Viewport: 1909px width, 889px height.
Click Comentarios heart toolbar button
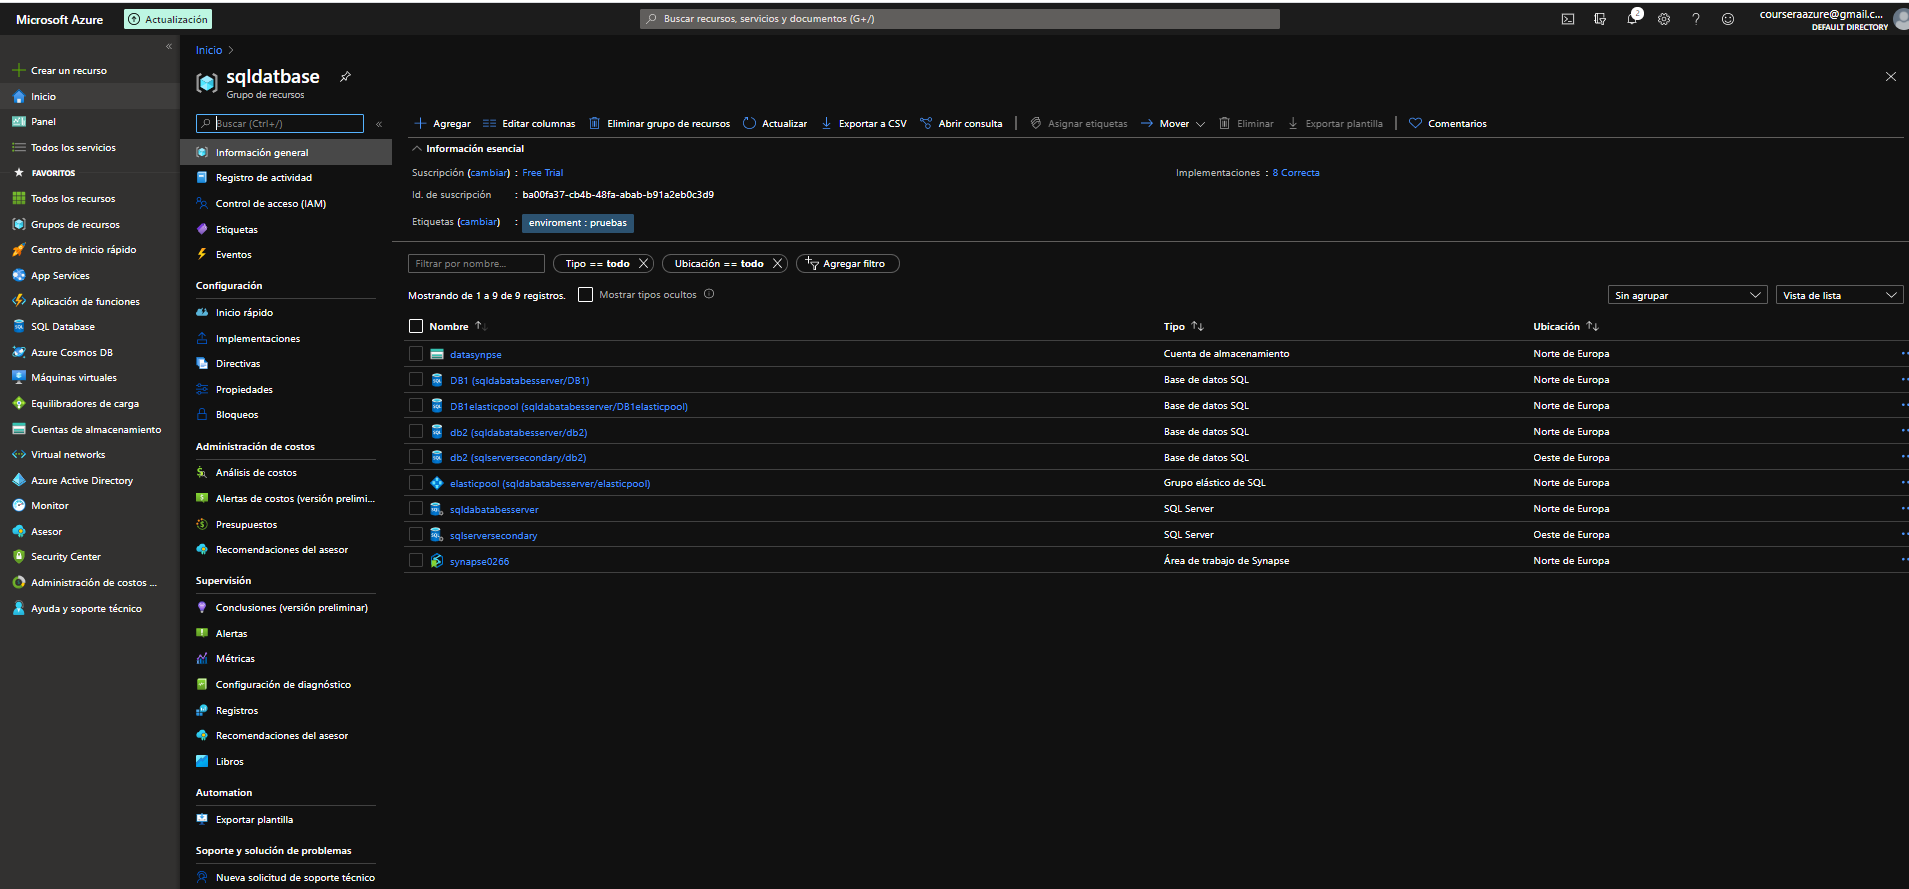tap(1448, 124)
